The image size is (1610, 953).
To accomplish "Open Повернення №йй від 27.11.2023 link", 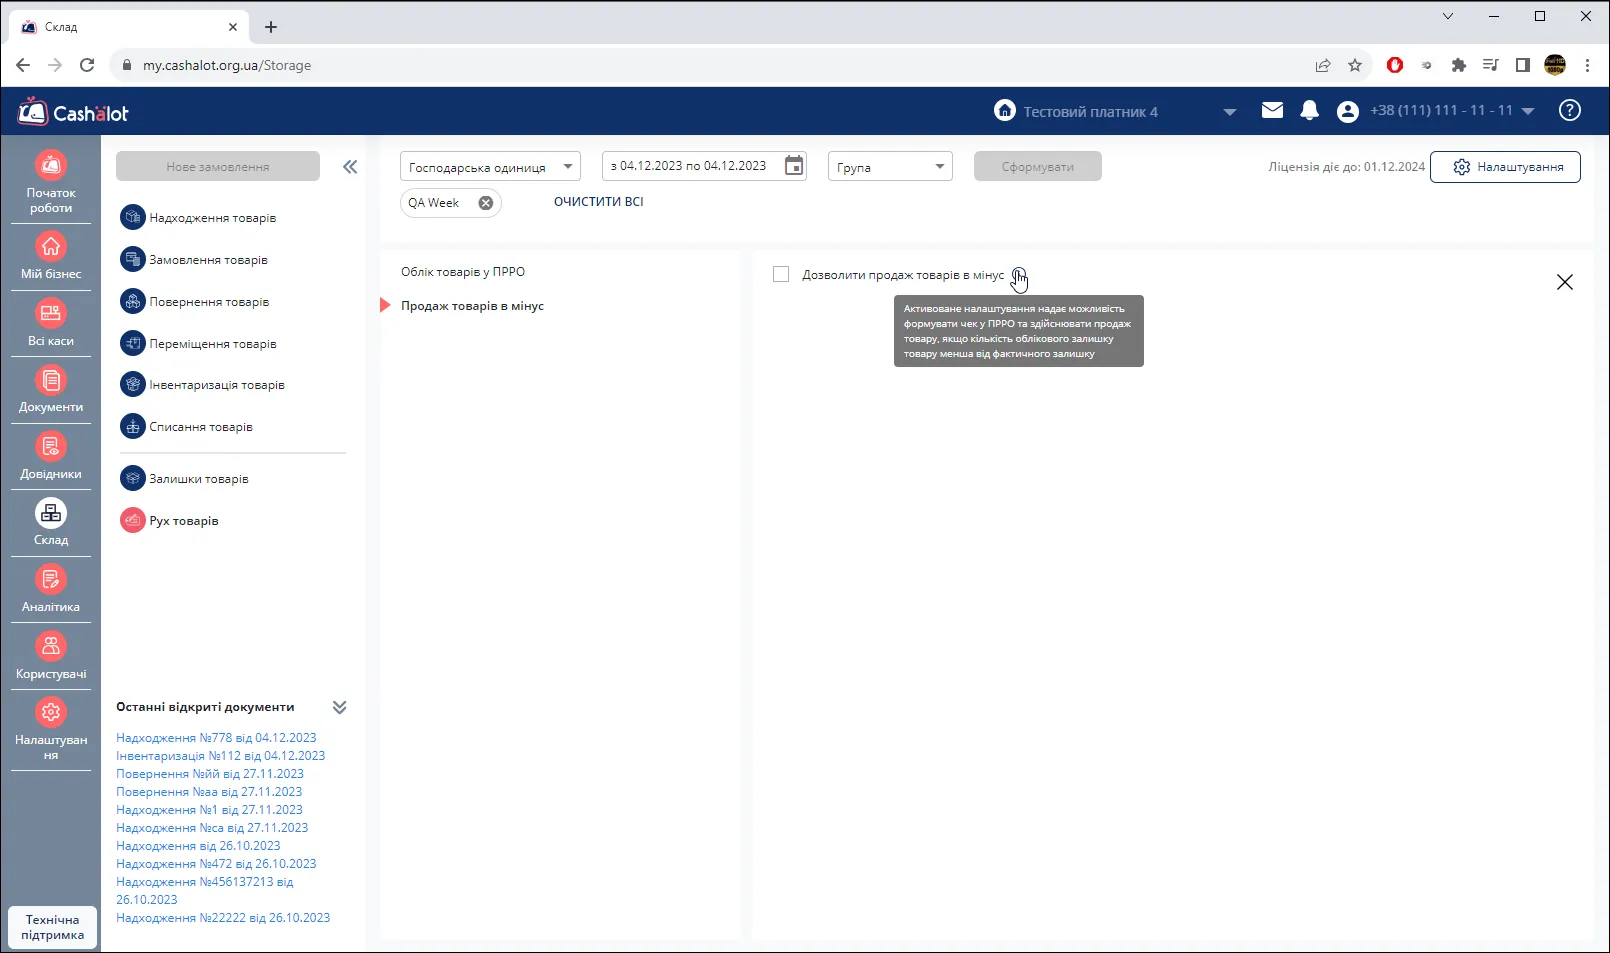I will point(210,773).
